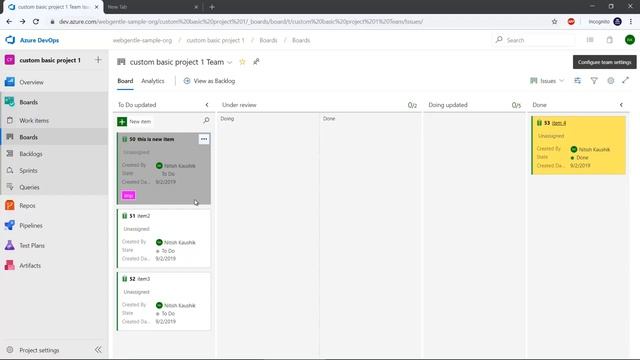Enter full screen mode on board

(626, 80)
